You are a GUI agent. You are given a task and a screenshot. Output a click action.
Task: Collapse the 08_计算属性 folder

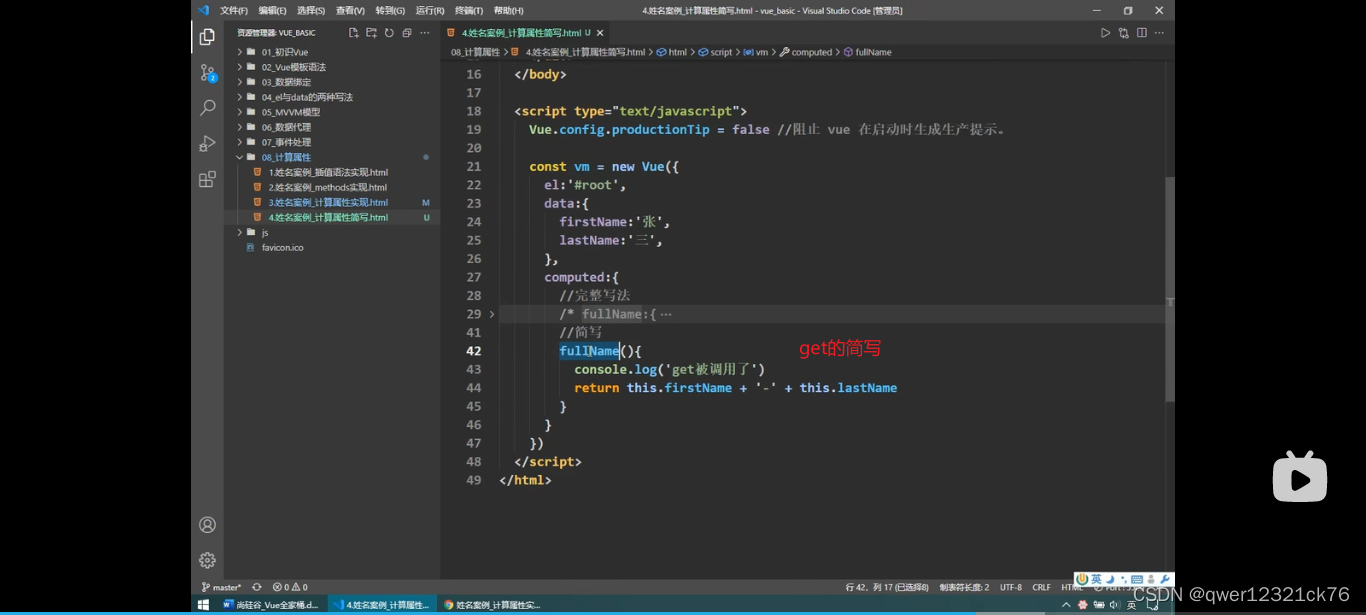point(286,157)
